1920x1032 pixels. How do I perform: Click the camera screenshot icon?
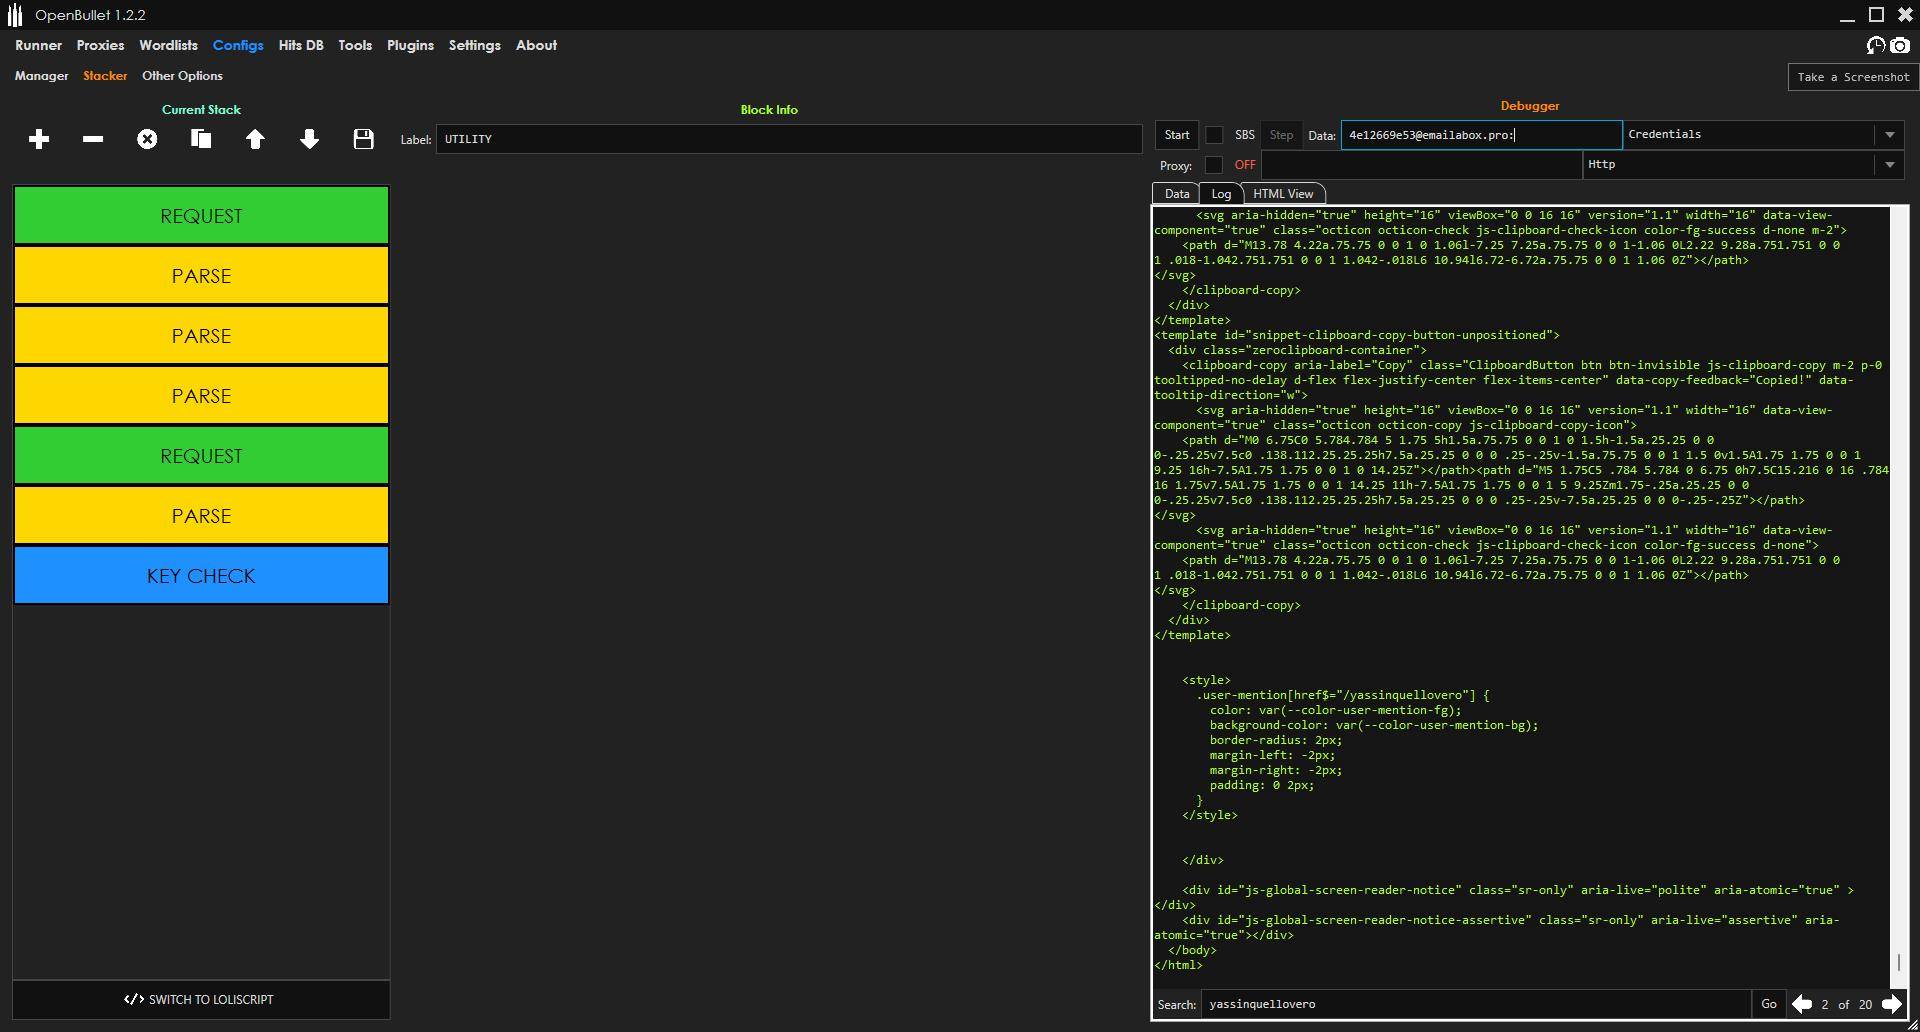pyautogui.click(x=1898, y=45)
